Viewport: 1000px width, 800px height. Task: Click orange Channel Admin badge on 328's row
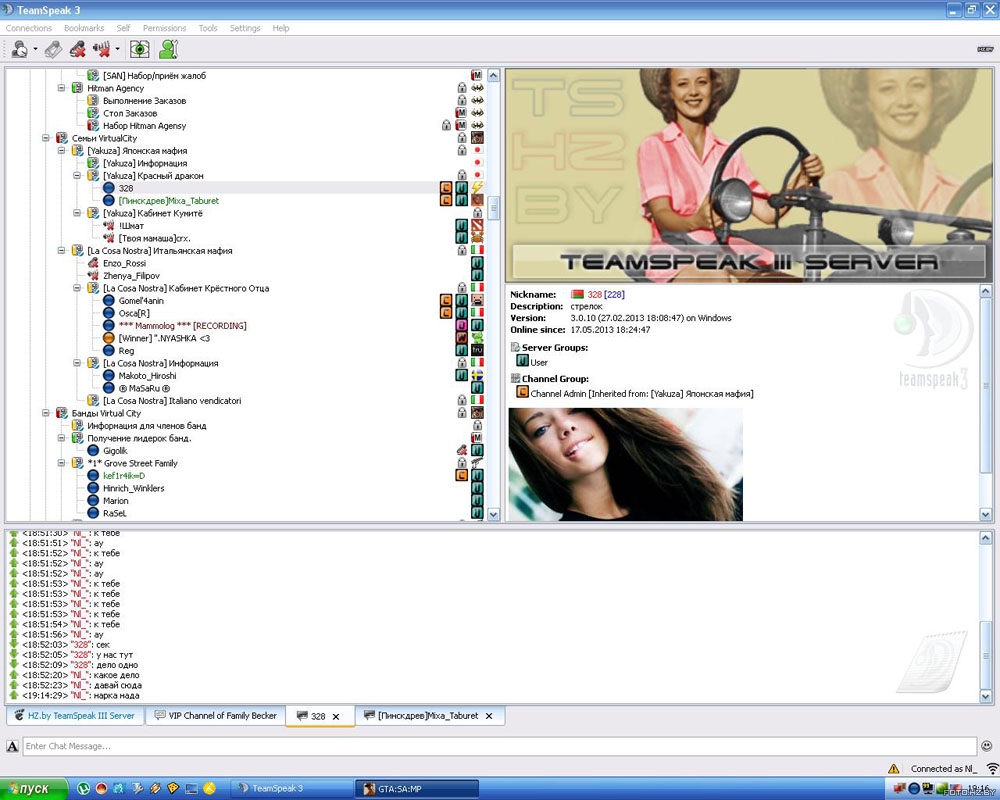click(x=446, y=188)
